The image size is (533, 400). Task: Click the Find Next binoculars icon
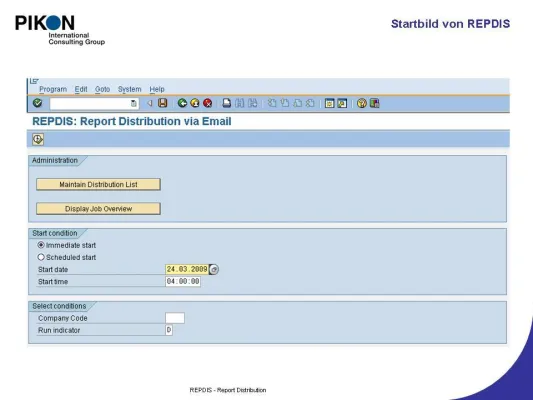click(x=253, y=103)
